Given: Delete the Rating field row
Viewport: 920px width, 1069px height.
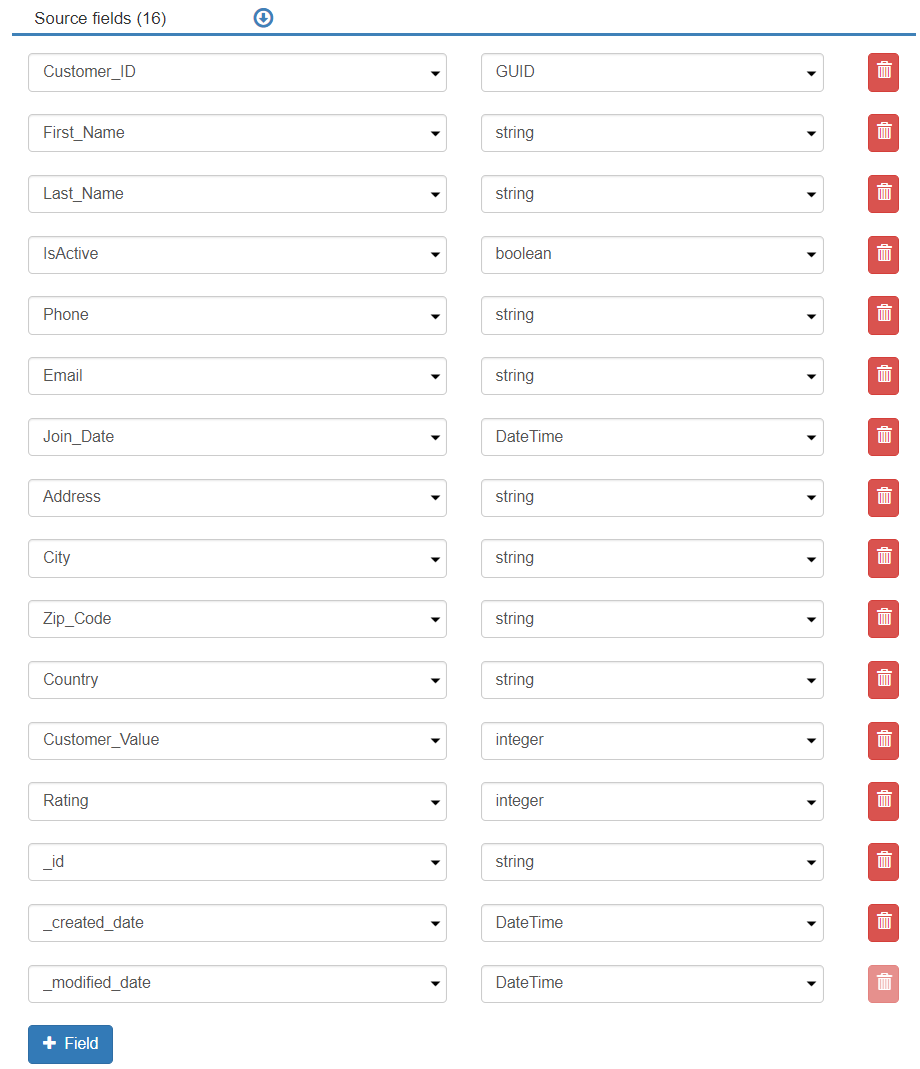Looking at the screenshot, I should point(883,801).
